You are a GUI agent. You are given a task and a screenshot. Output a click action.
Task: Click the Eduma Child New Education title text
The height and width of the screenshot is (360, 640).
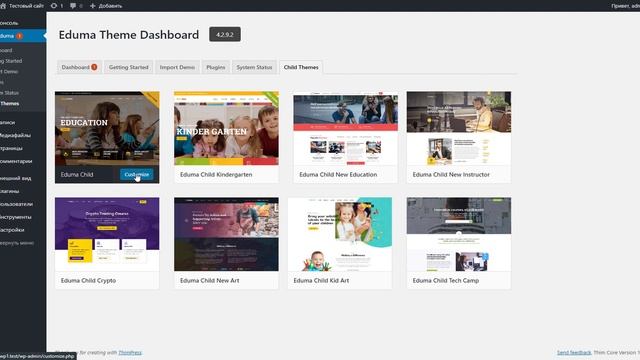(338, 174)
